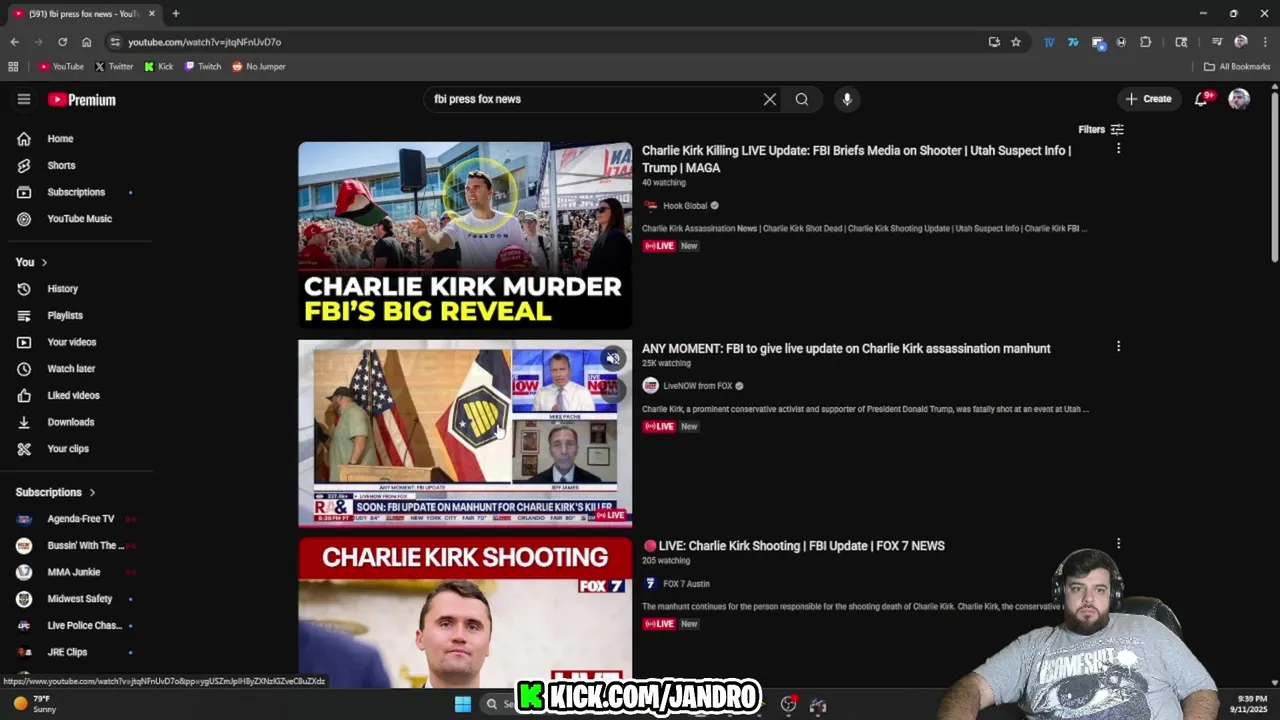Viewport: 1280px width, 720px height.
Task: Start voice search with microphone icon
Action: pos(847,99)
